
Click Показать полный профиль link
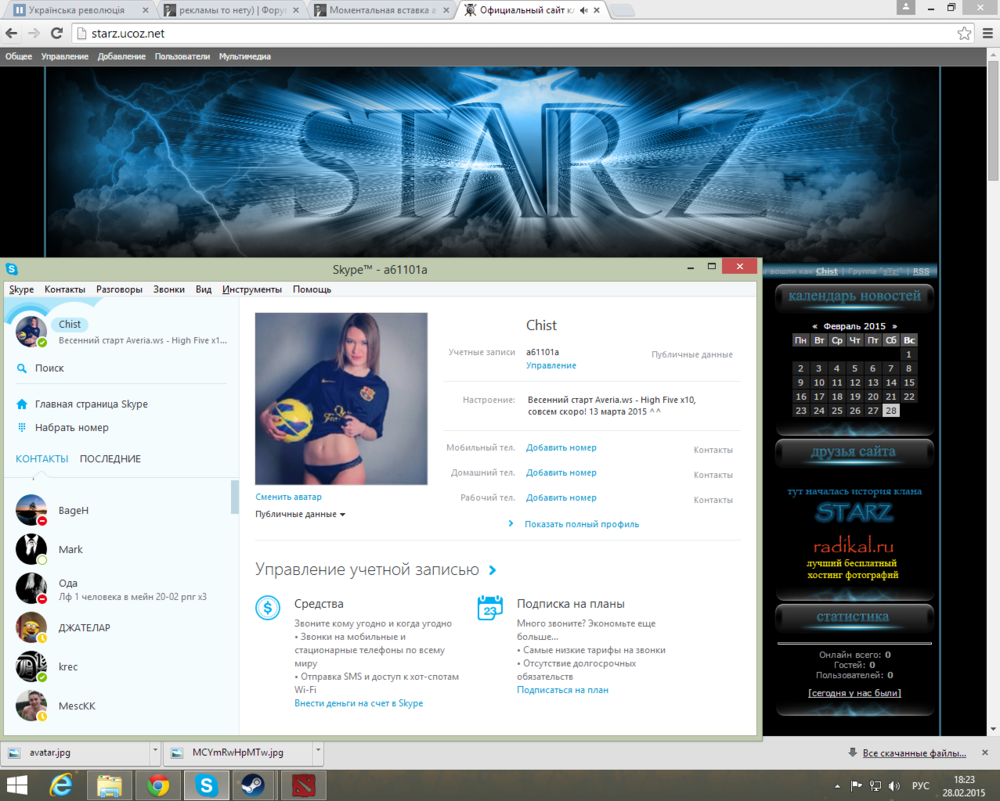click(x=581, y=524)
